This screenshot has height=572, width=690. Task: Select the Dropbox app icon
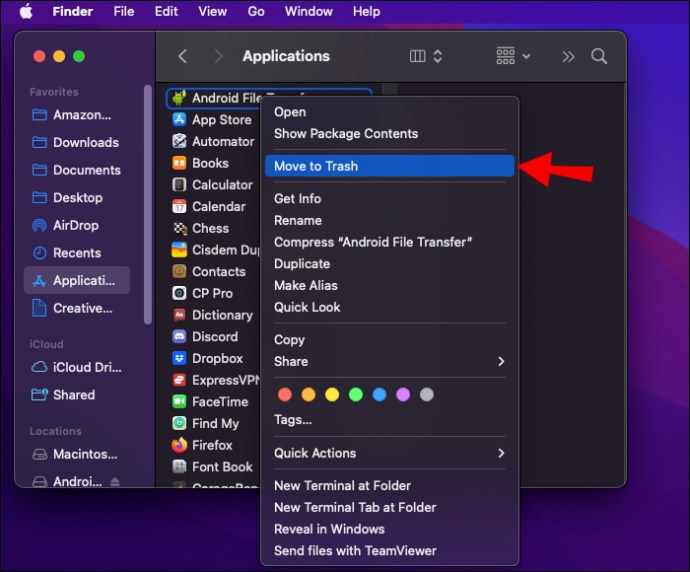tap(179, 358)
